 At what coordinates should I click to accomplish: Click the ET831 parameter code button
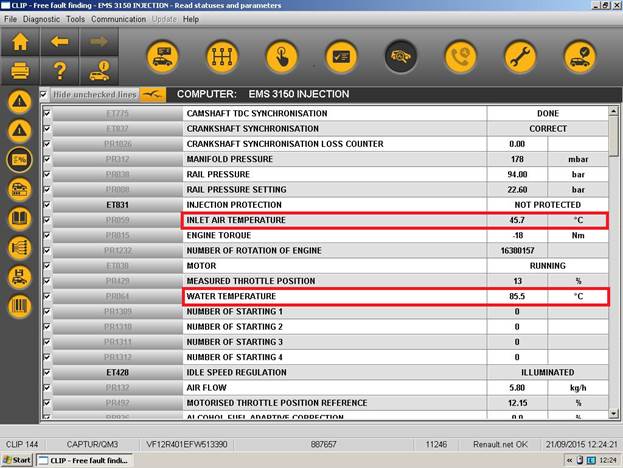pyautogui.click(x=117, y=205)
